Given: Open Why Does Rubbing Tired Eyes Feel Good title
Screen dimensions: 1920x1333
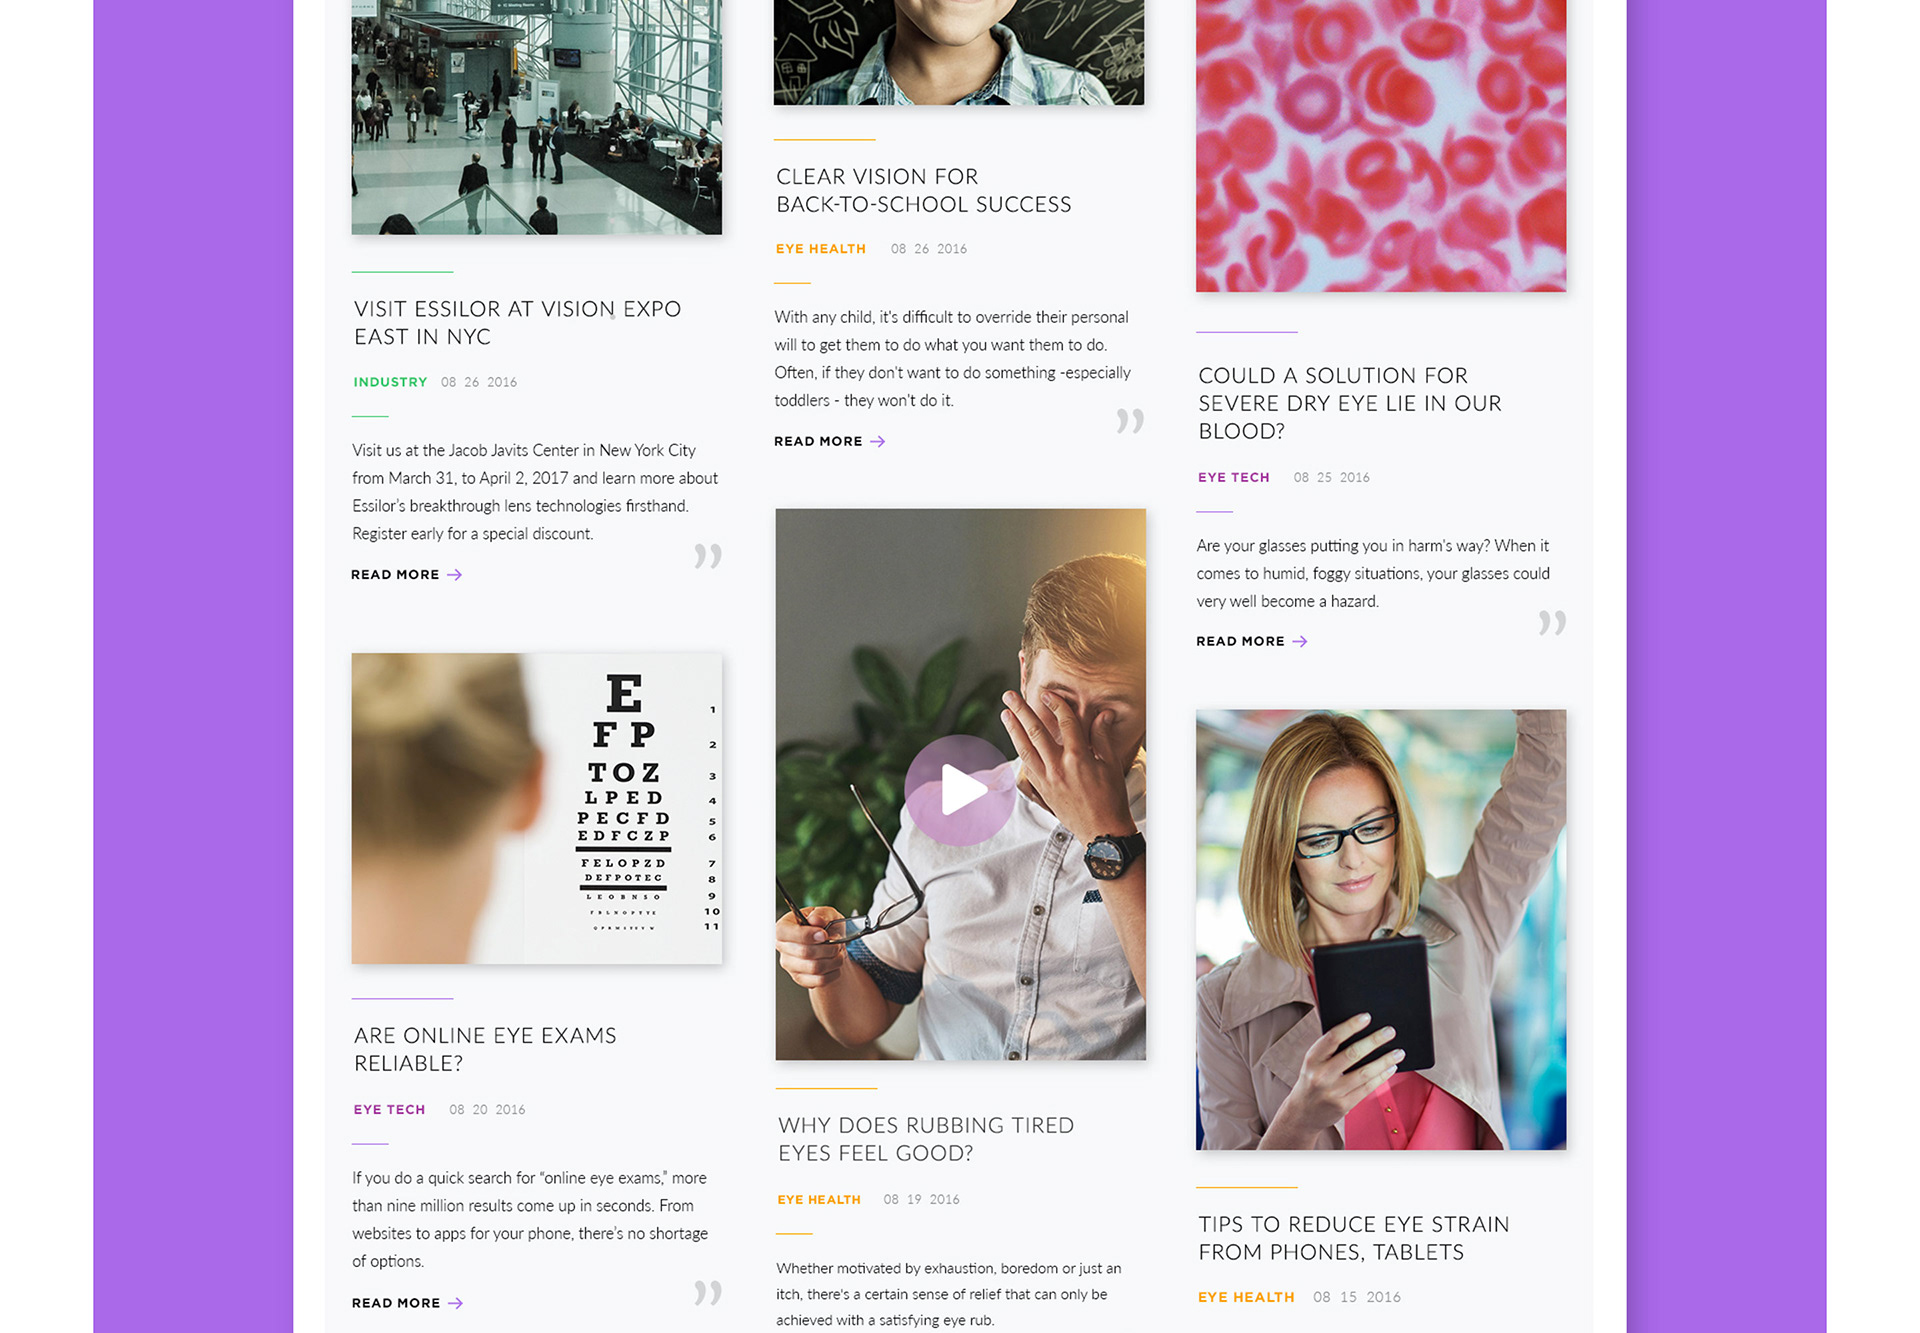Looking at the screenshot, I should coord(926,1139).
